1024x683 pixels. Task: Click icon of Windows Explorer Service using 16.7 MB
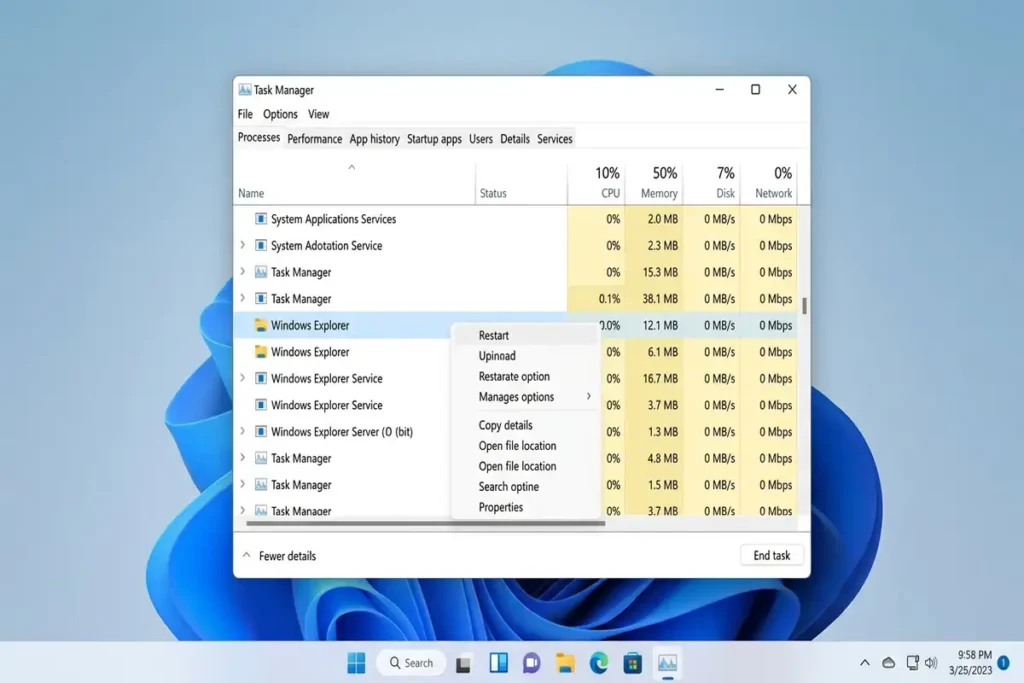coord(261,378)
